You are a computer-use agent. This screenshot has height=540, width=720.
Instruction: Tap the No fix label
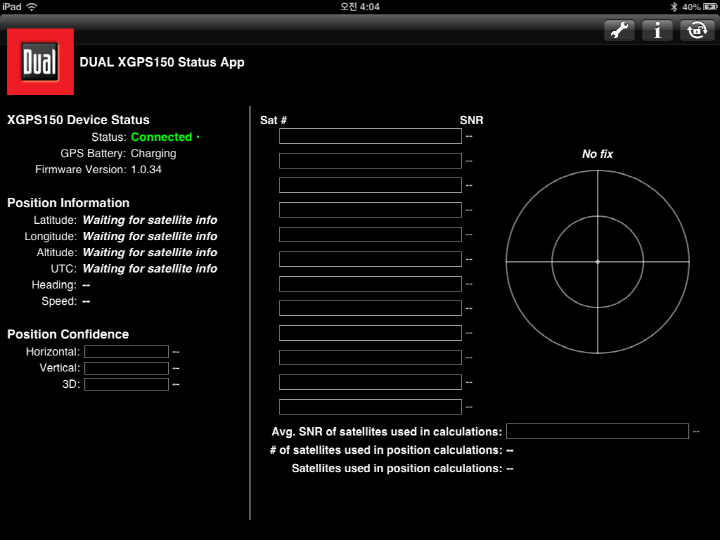click(597, 154)
